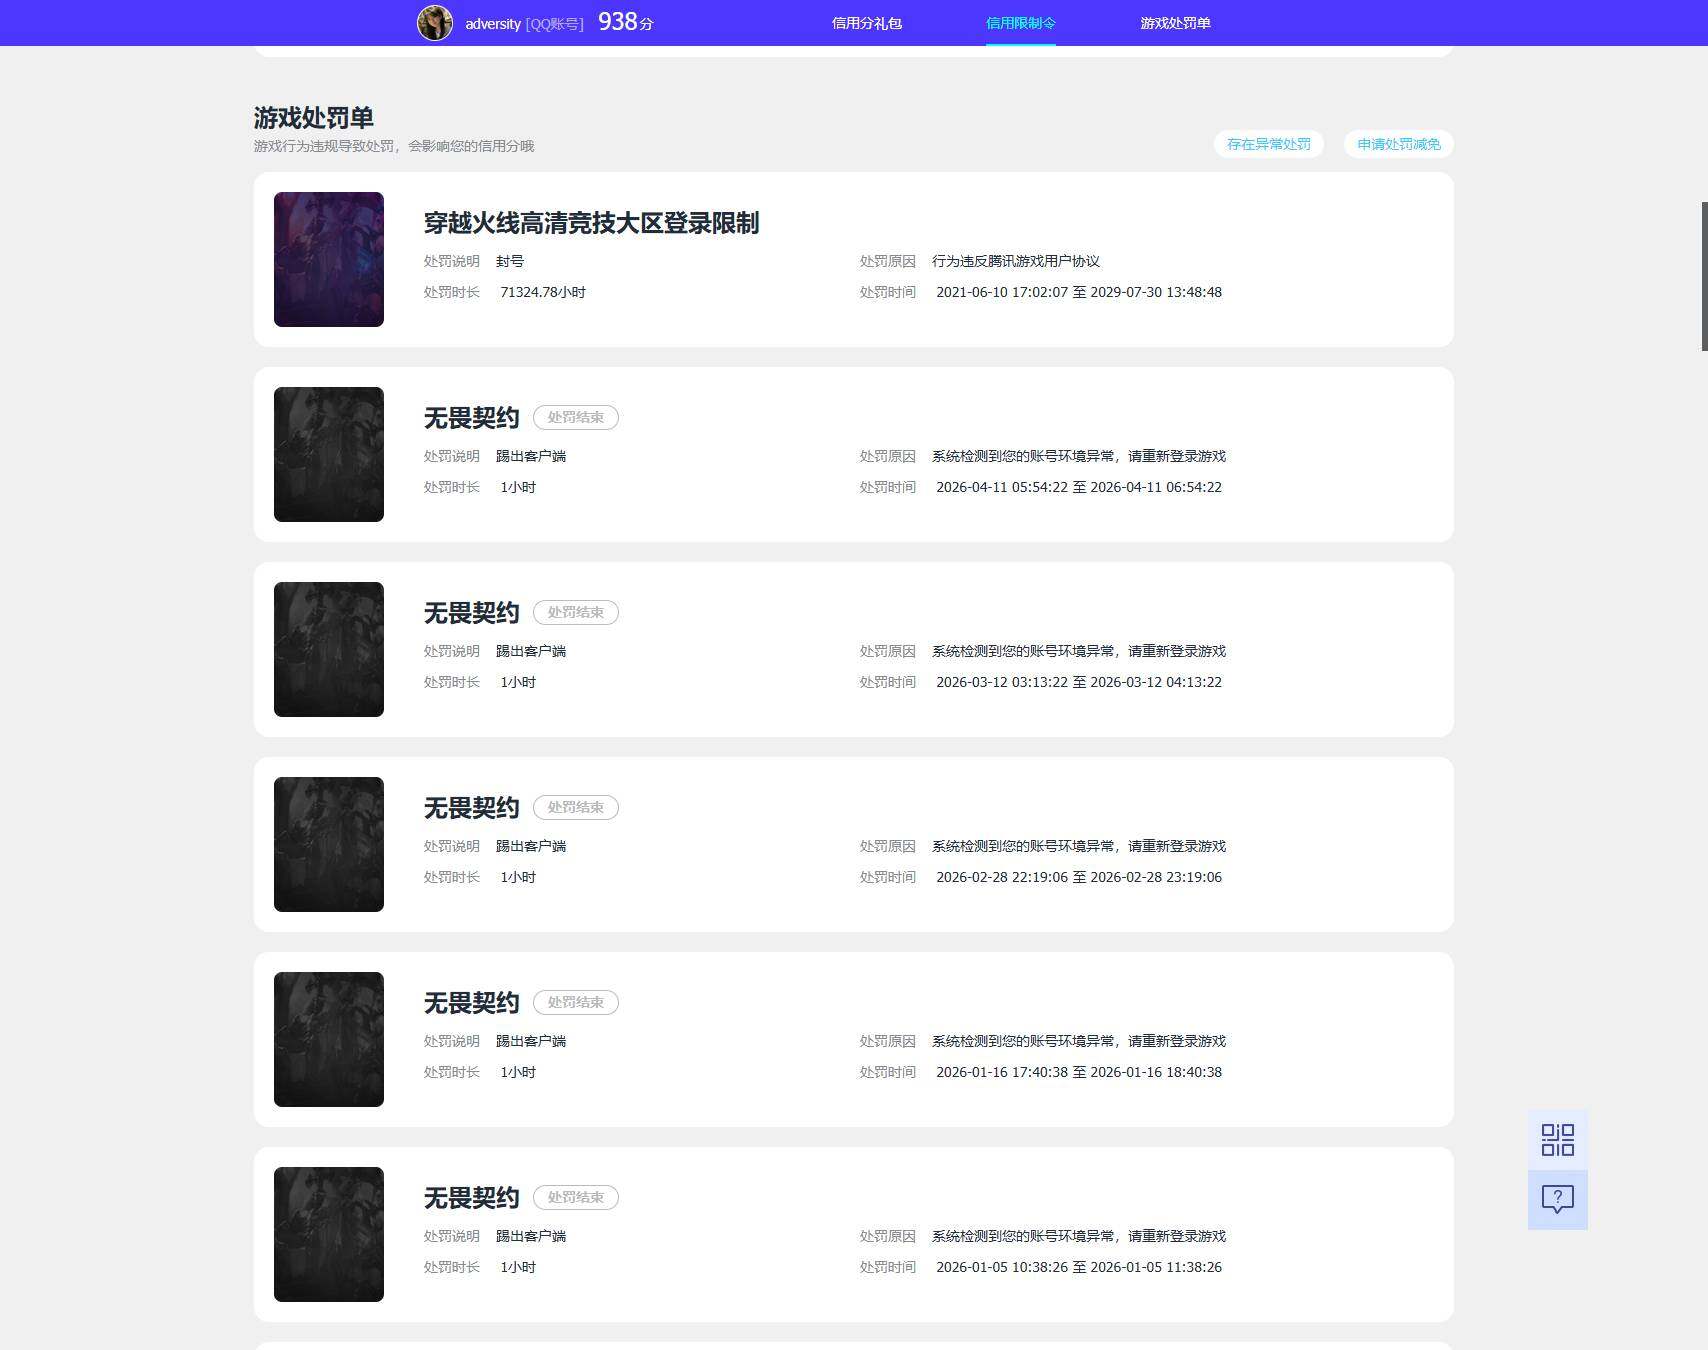The height and width of the screenshot is (1350, 1708).
Task: Click the page vertical scrollbar thumb
Action: [1704, 276]
